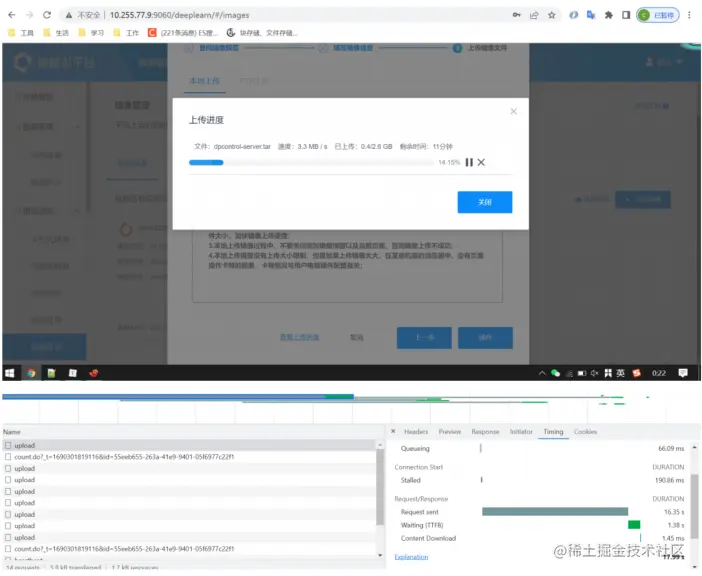Open the 查看上传进度 link
This screenshot has height=576, width=702.
pyautogui.click(x=300, y=337)
